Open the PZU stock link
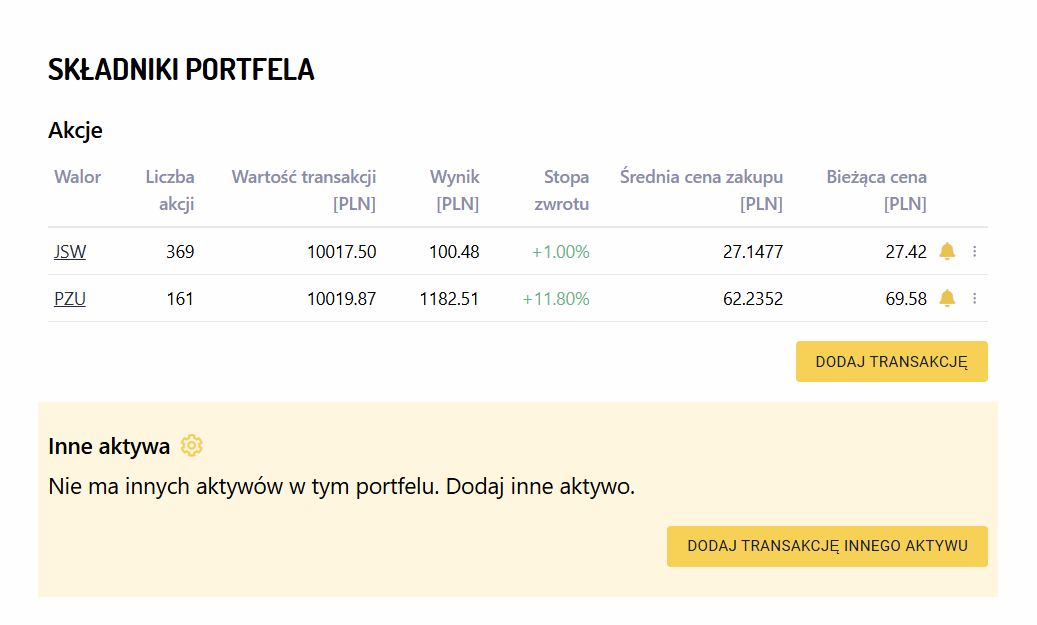Viewport: 1037px width, 625px height. tap(70, 298)
